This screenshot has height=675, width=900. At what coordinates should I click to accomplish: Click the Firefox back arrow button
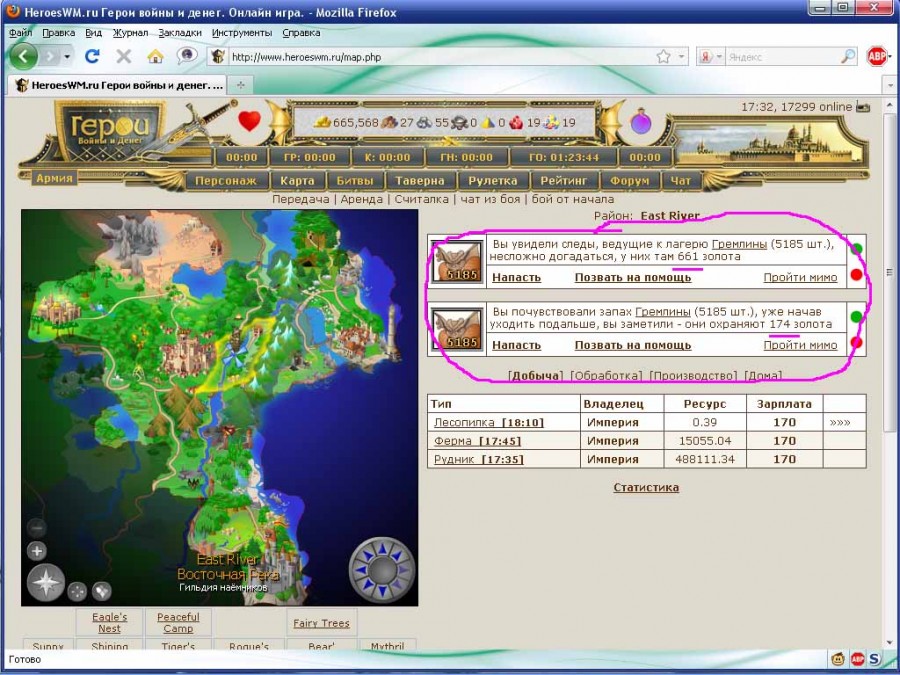click(x=24, y=57)
